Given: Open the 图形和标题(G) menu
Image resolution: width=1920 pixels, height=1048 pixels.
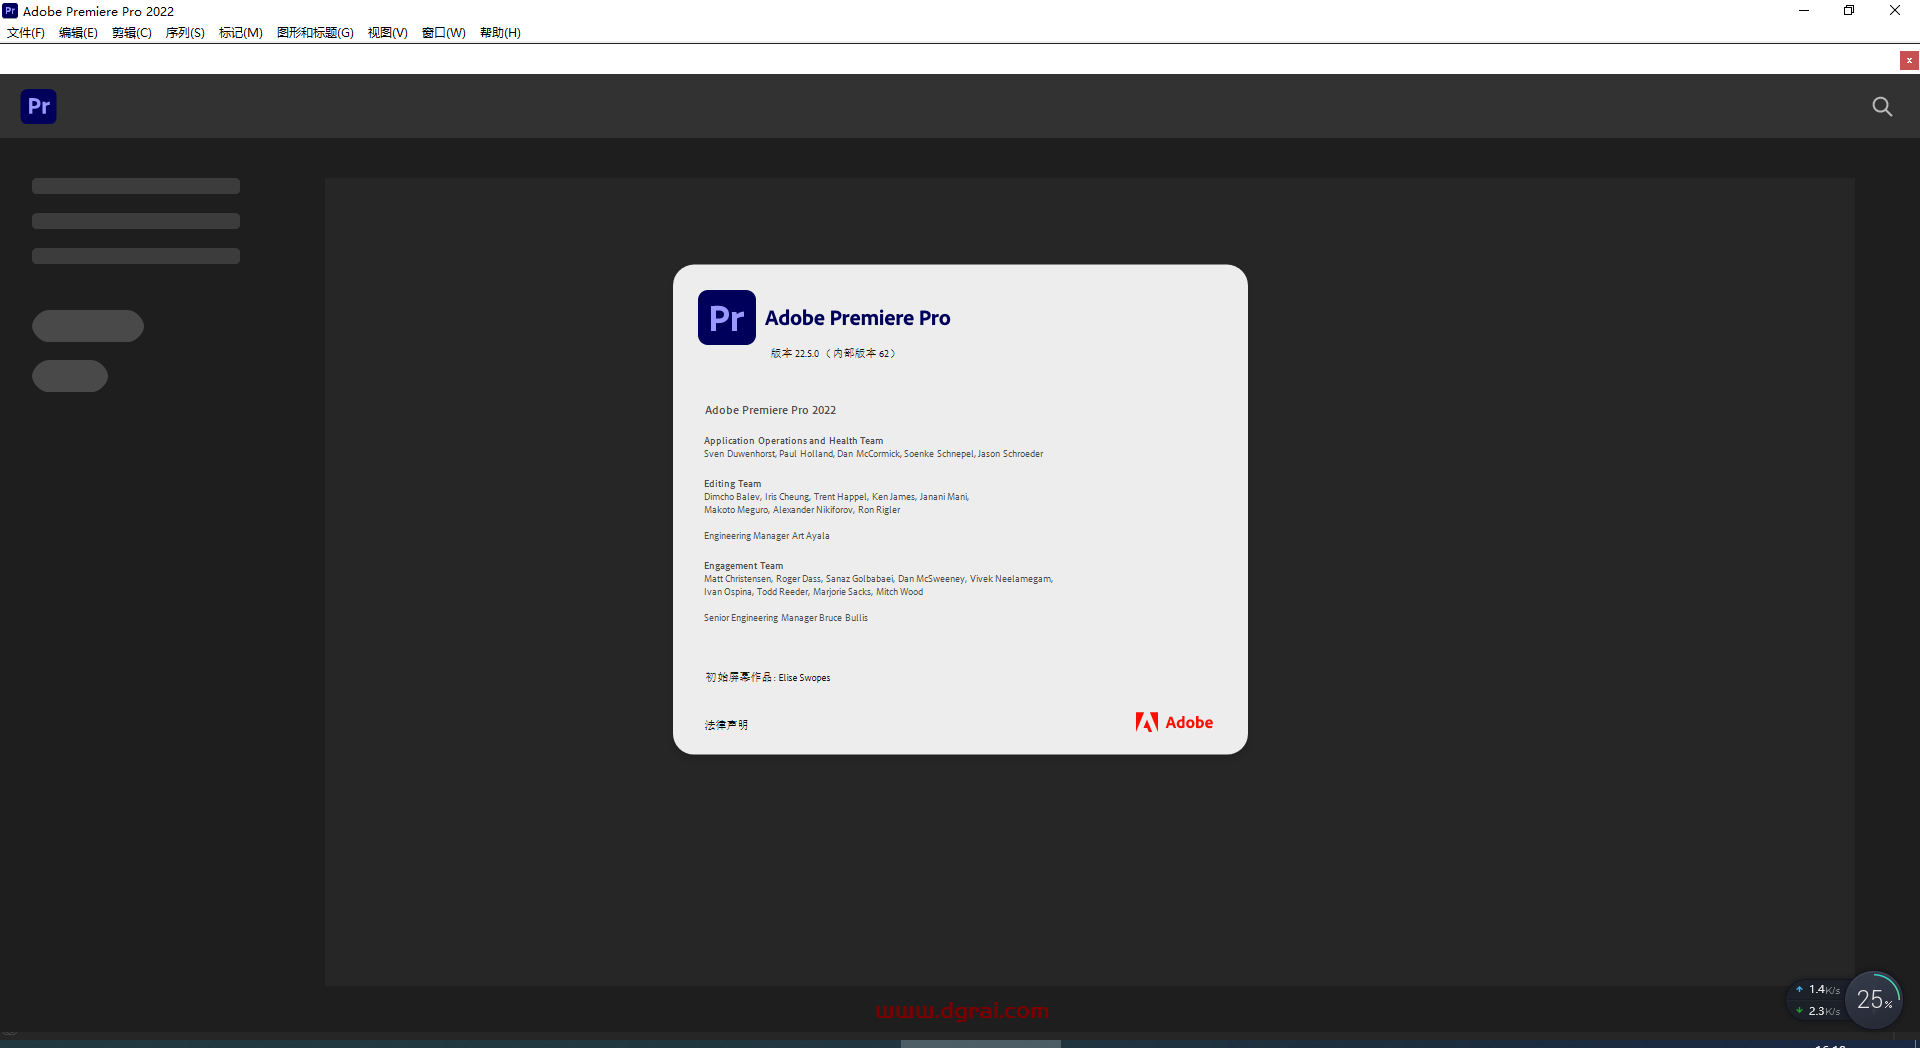Looking at the screenshot, I should 315,33.
